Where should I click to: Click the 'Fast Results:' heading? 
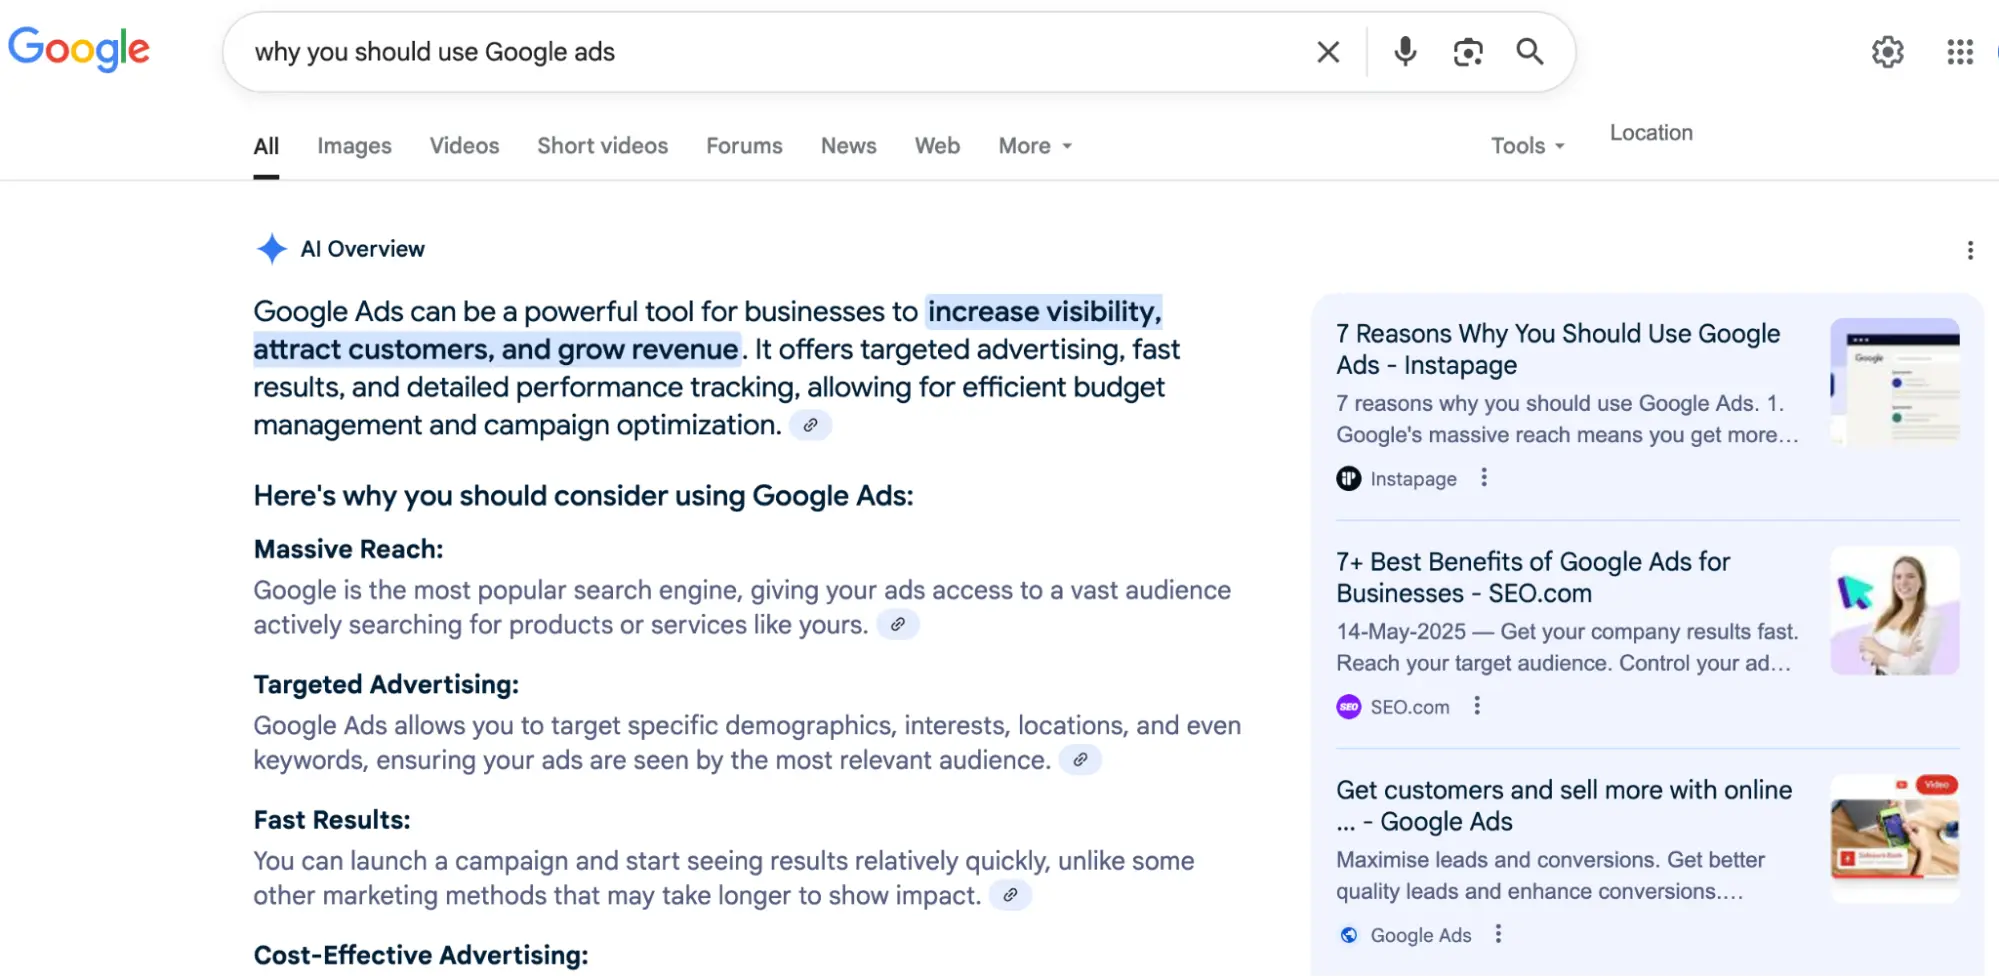[332, 820]
